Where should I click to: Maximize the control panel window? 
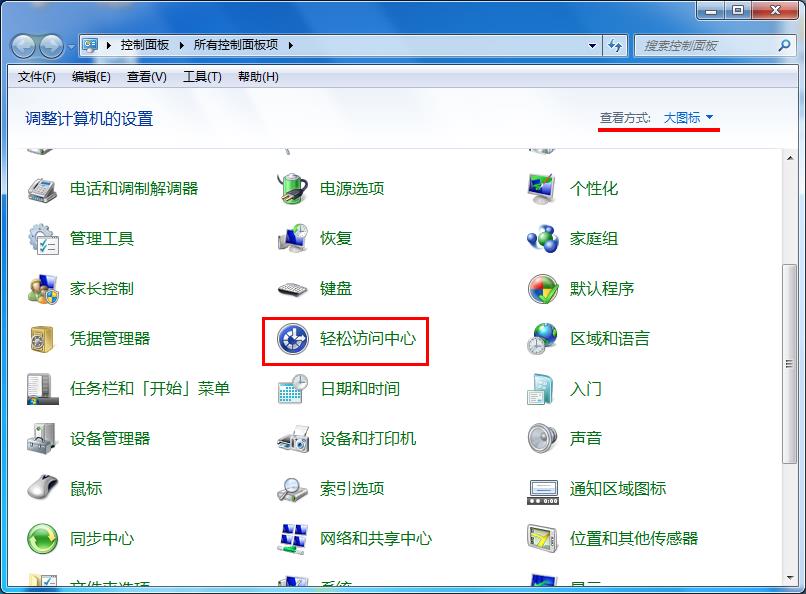click(738, 11)
